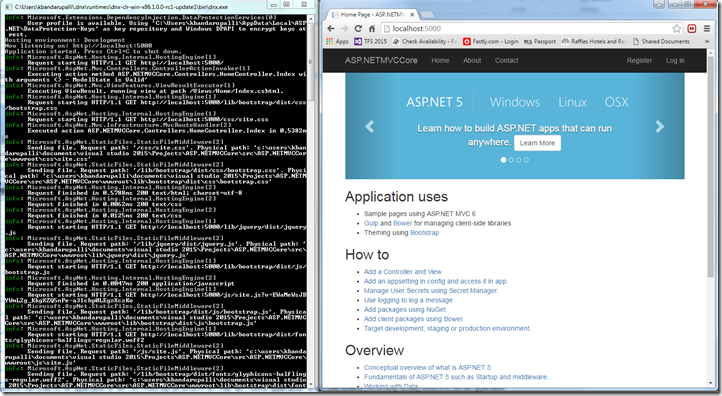
Task: Reload the localhost page
Action: coord(358,29)
